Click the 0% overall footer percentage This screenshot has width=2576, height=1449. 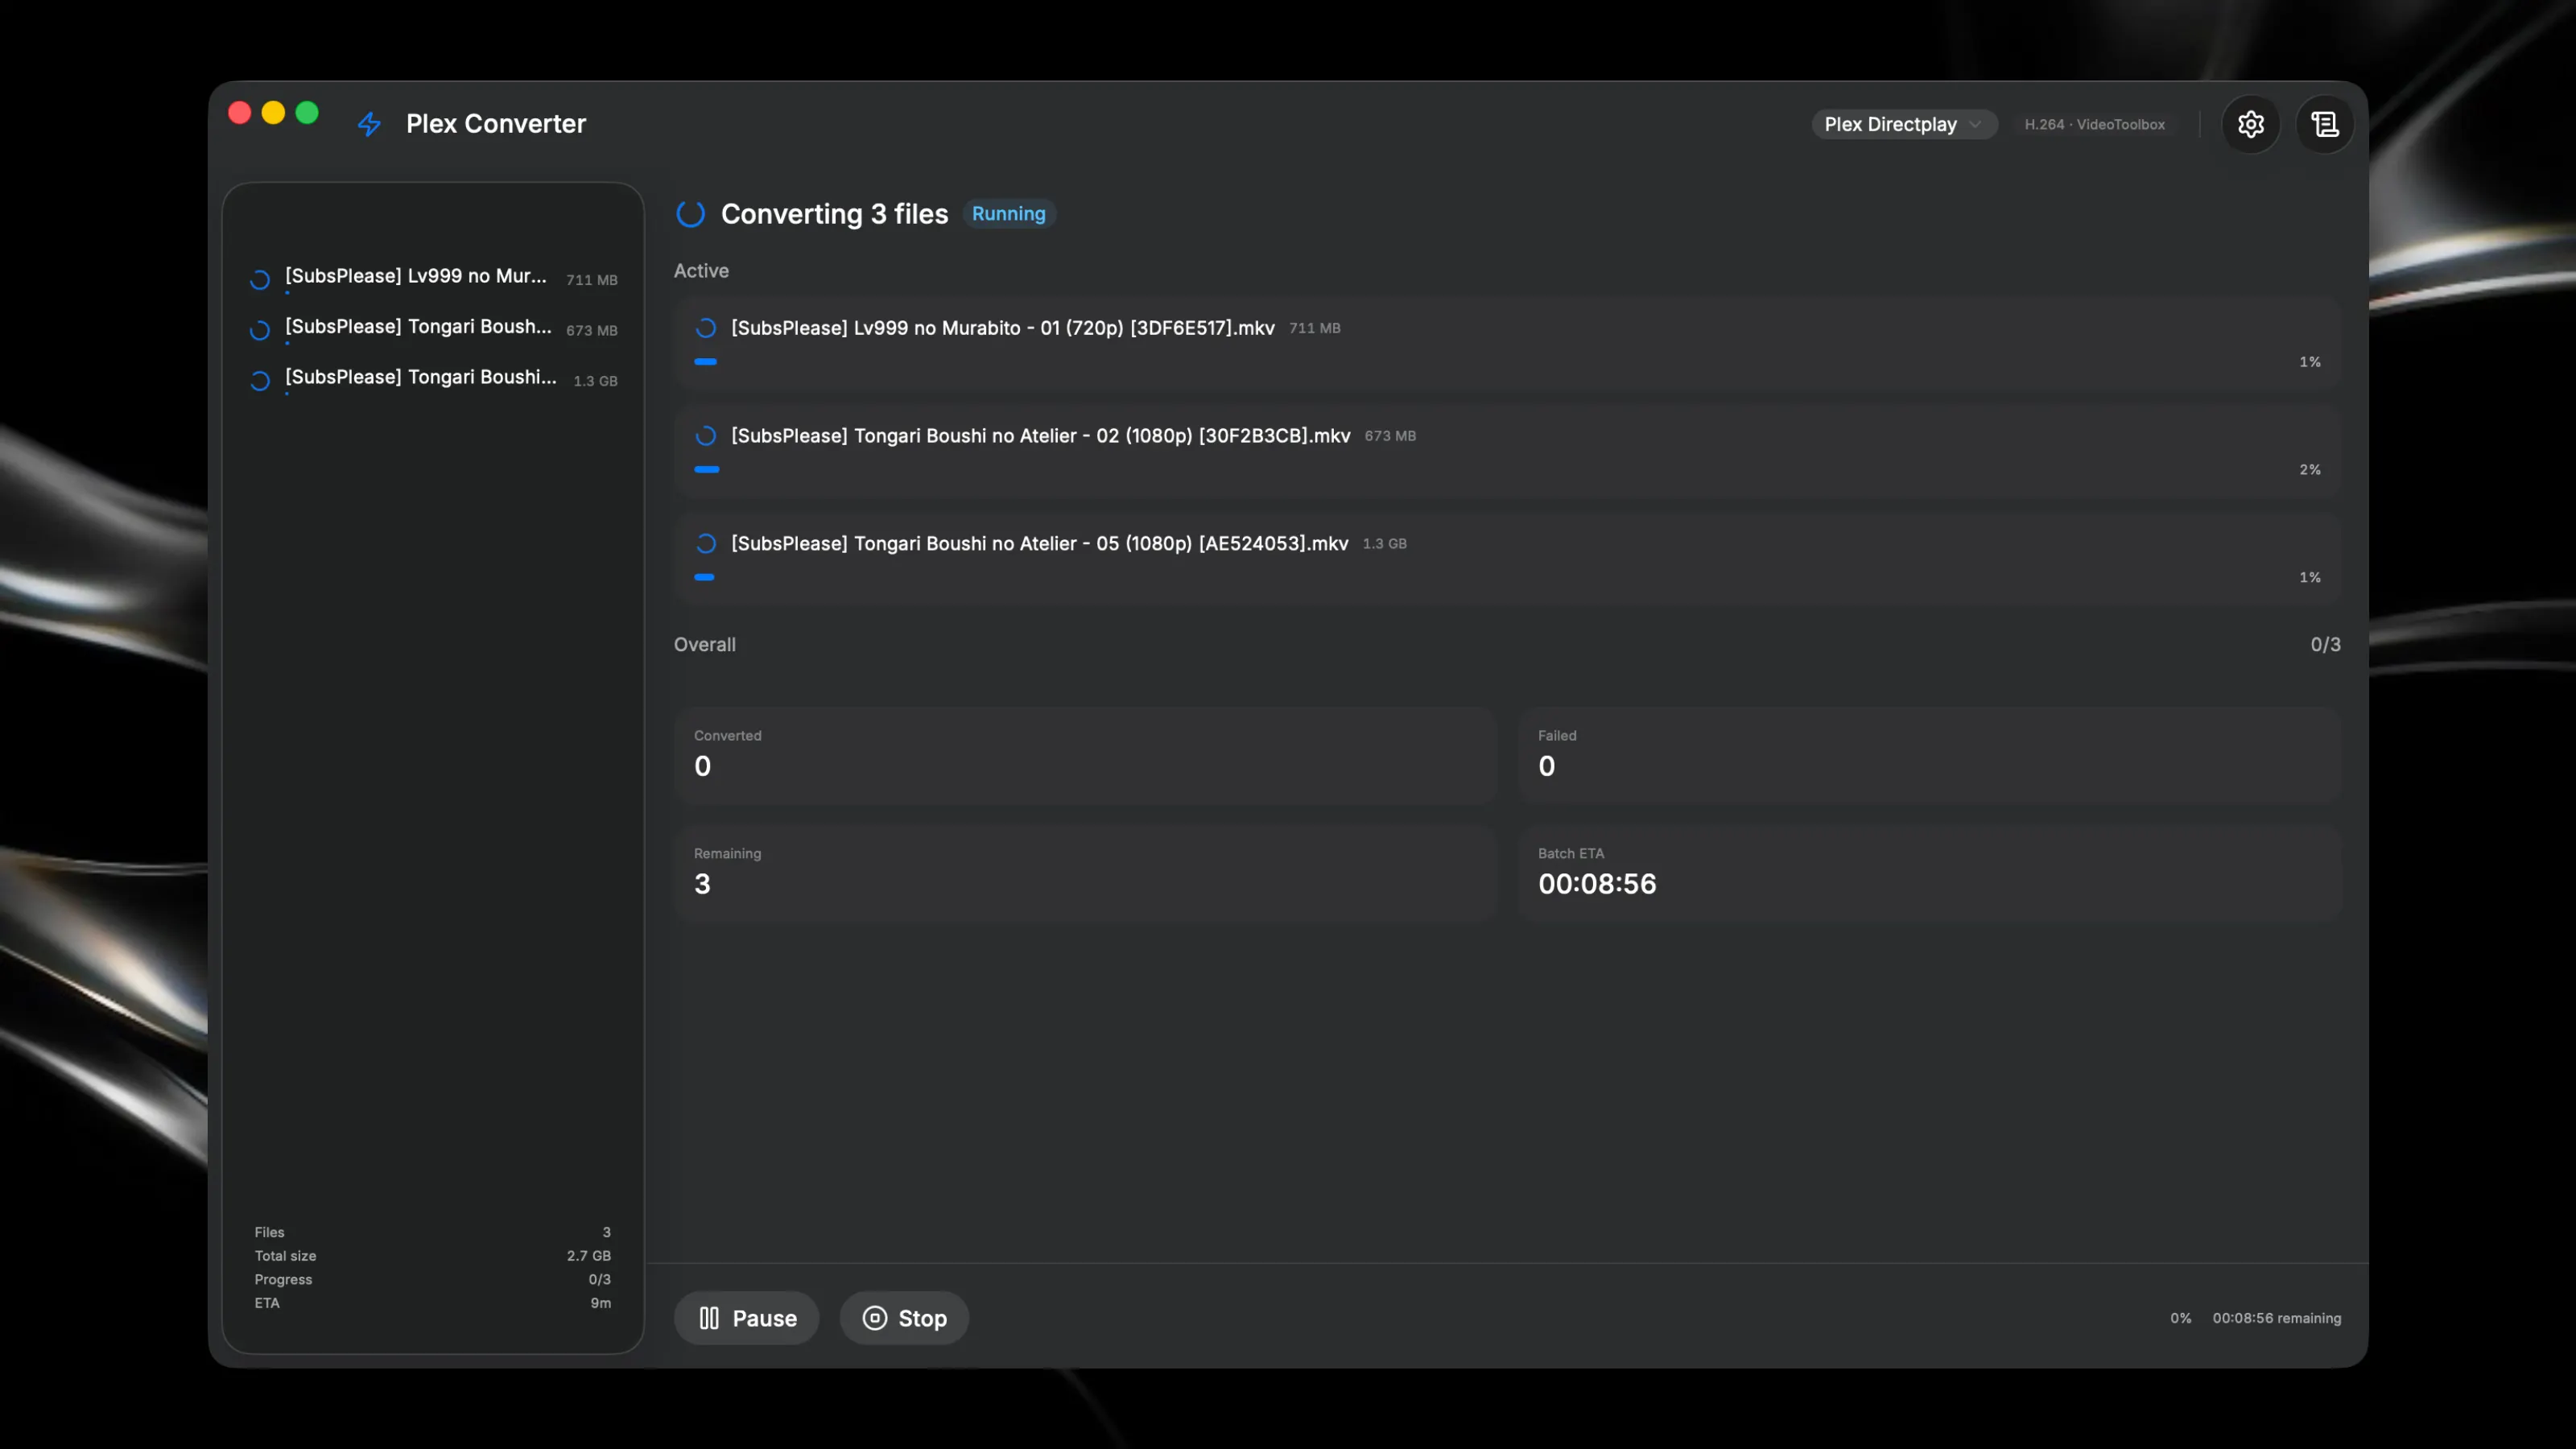(2180, 1319)
